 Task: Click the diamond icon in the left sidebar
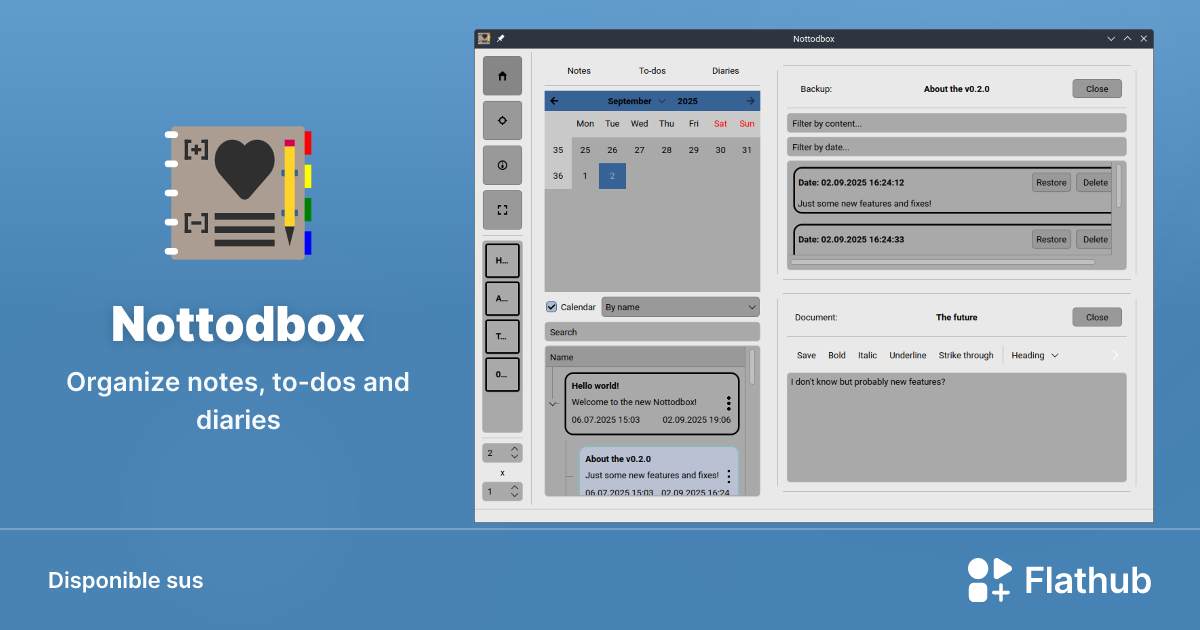pos(502,120)
